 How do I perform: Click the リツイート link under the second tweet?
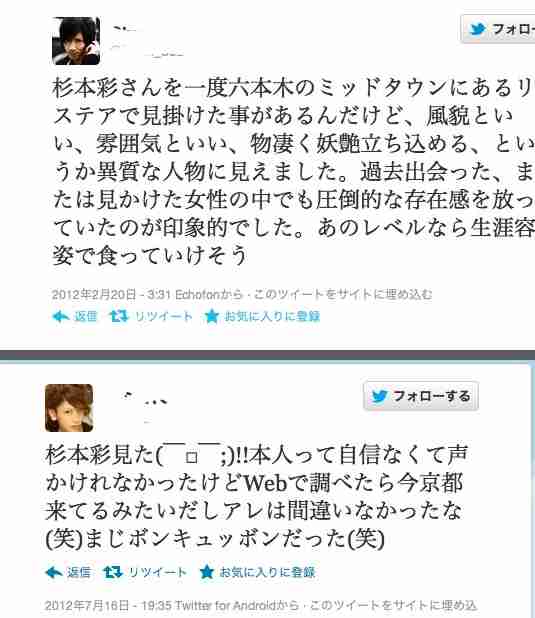pos(158,572)
